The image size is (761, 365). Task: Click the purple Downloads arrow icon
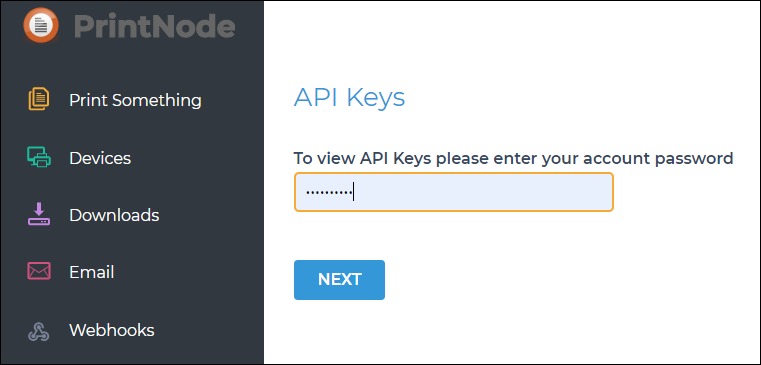38,214
